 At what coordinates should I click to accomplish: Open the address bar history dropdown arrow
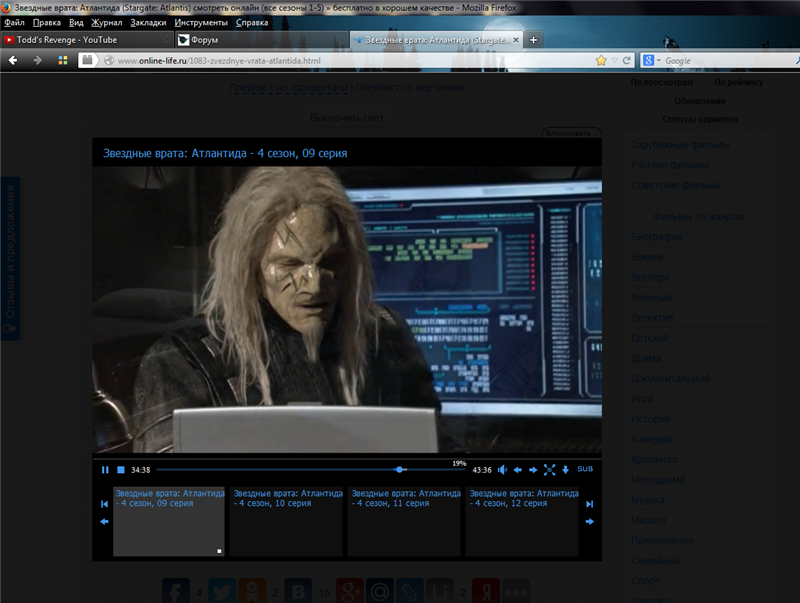coord(614,61)
